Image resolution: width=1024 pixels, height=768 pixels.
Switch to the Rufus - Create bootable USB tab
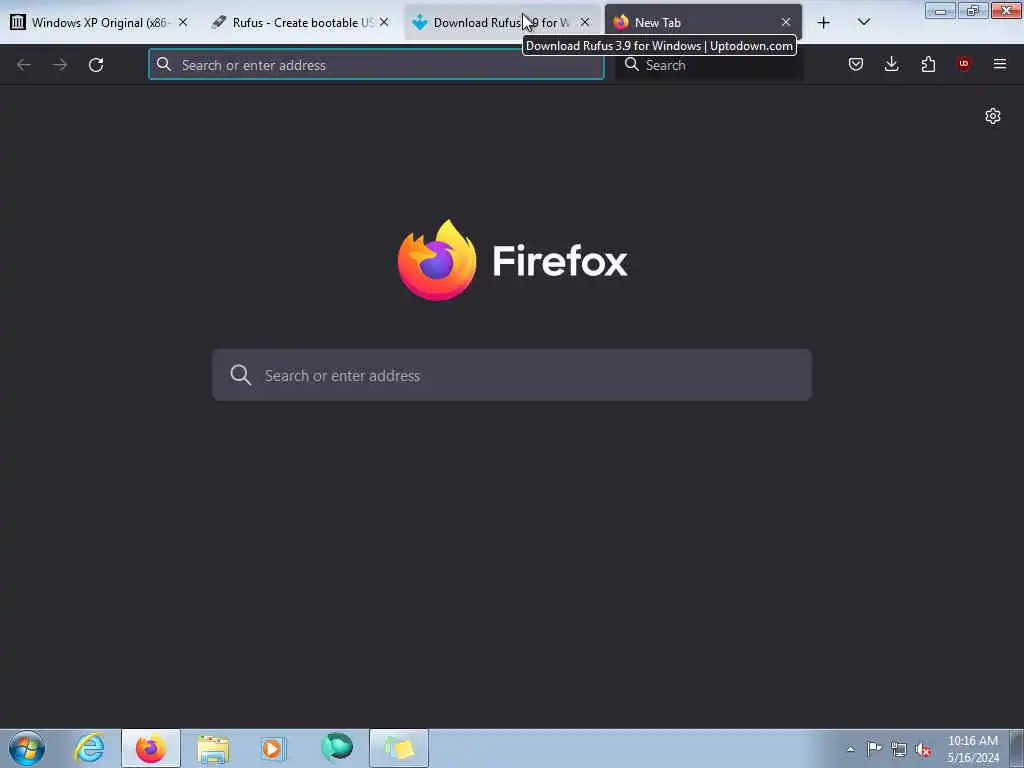point(300,22)
